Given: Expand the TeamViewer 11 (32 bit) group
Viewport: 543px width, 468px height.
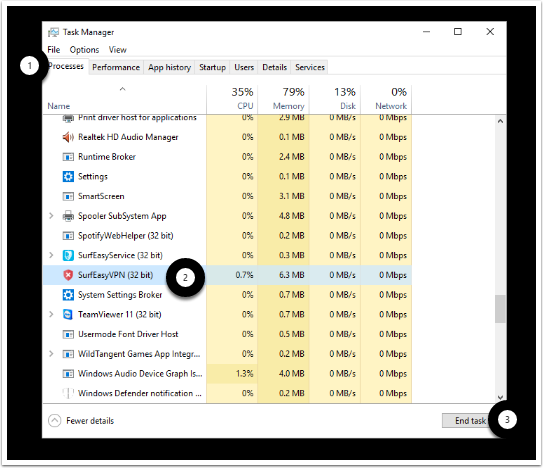Looking at the screenshot, I should 51,314.
